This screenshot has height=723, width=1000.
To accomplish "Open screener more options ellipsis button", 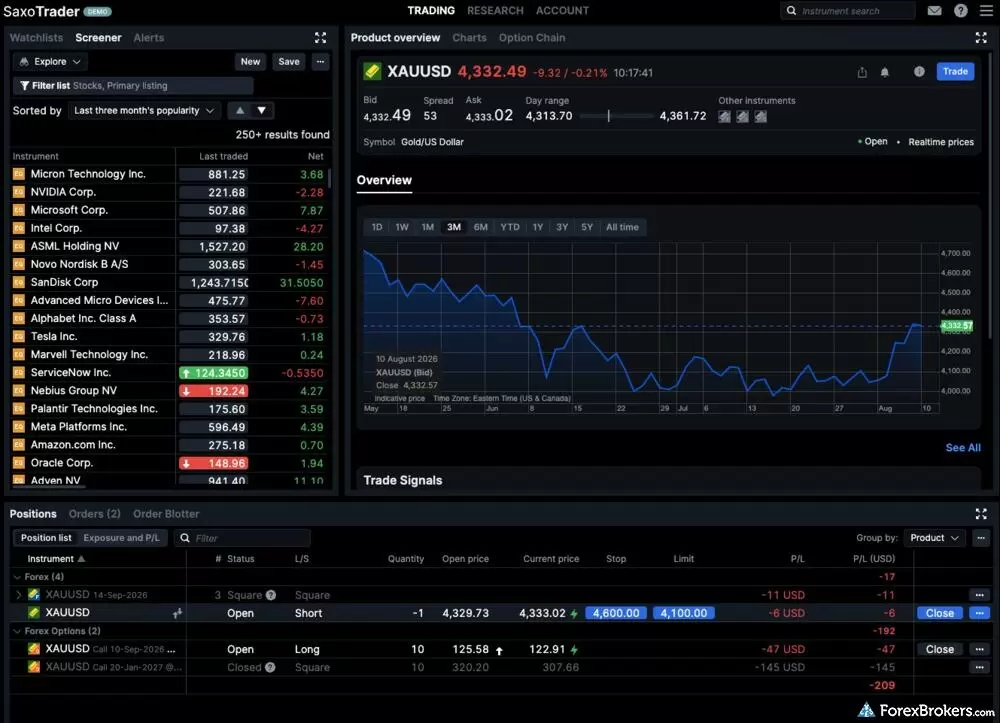I will coord(320,62).
